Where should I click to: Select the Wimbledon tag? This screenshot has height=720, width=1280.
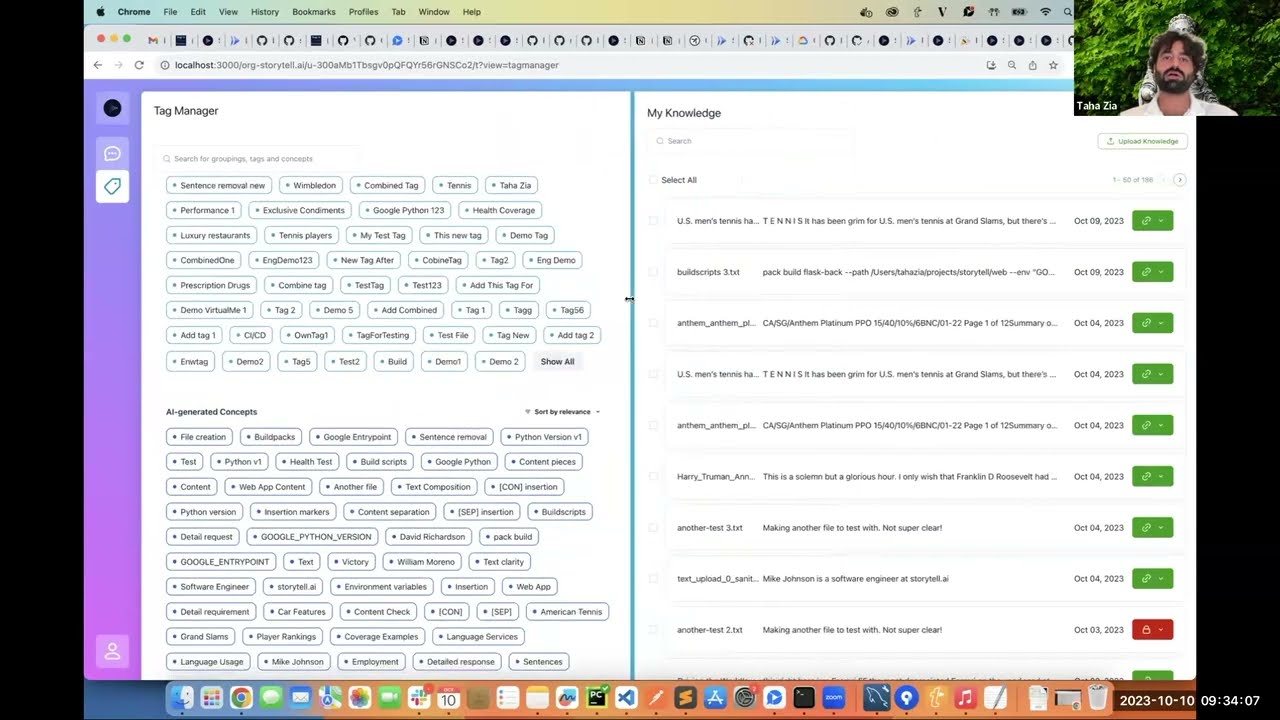point(309,185)
